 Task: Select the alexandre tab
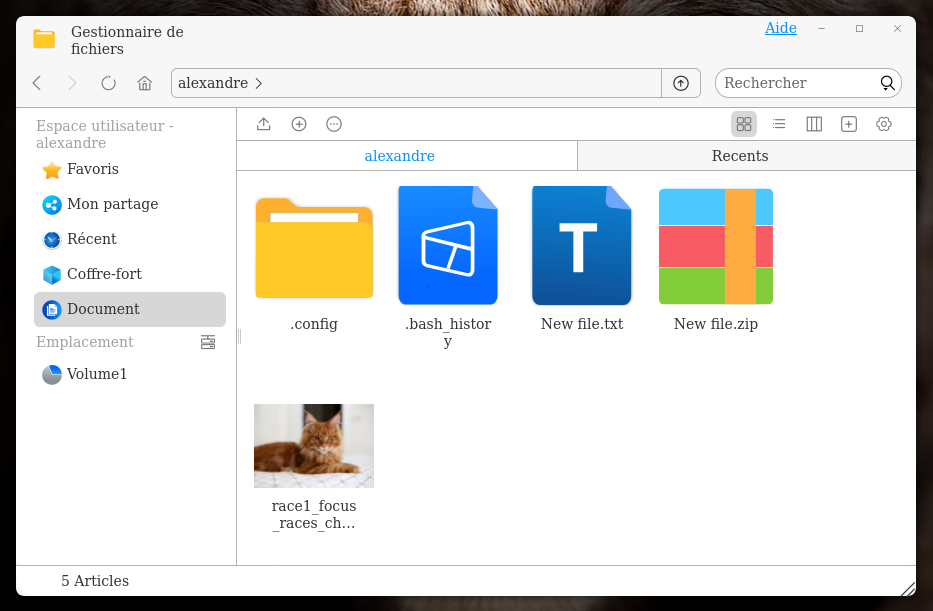pyautogui.click(x=400, y=156)
